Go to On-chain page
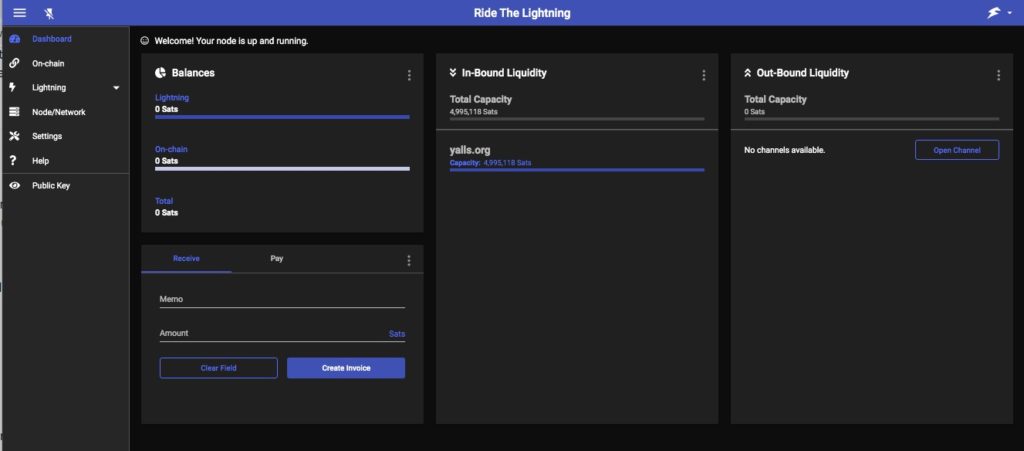Screen dimensions: 1024x451 point(48,63)
